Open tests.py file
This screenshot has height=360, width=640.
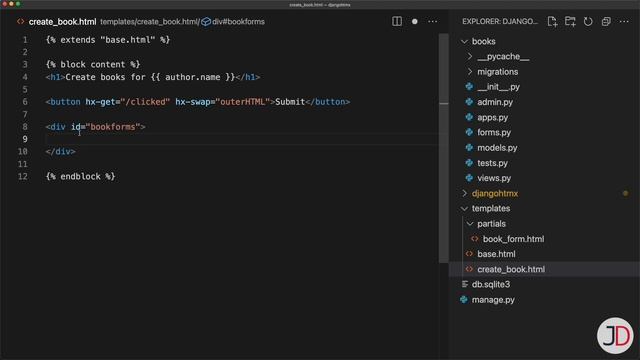pyautogui.click(x=493, y=163)
